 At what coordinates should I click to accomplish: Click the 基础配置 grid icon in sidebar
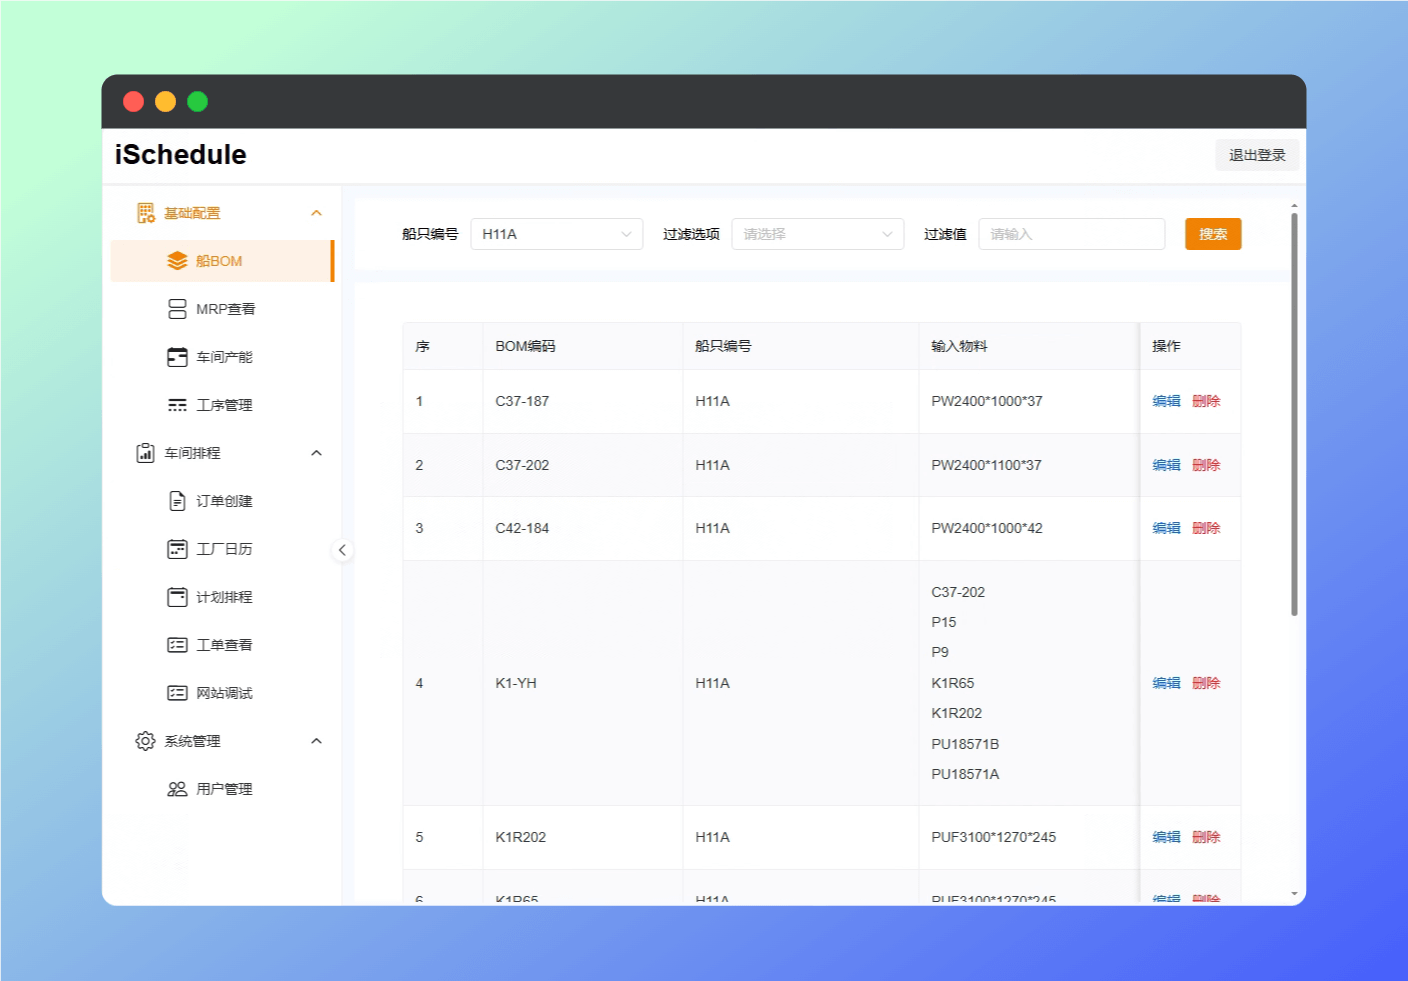pyautogui.click(x=146, y=213)
